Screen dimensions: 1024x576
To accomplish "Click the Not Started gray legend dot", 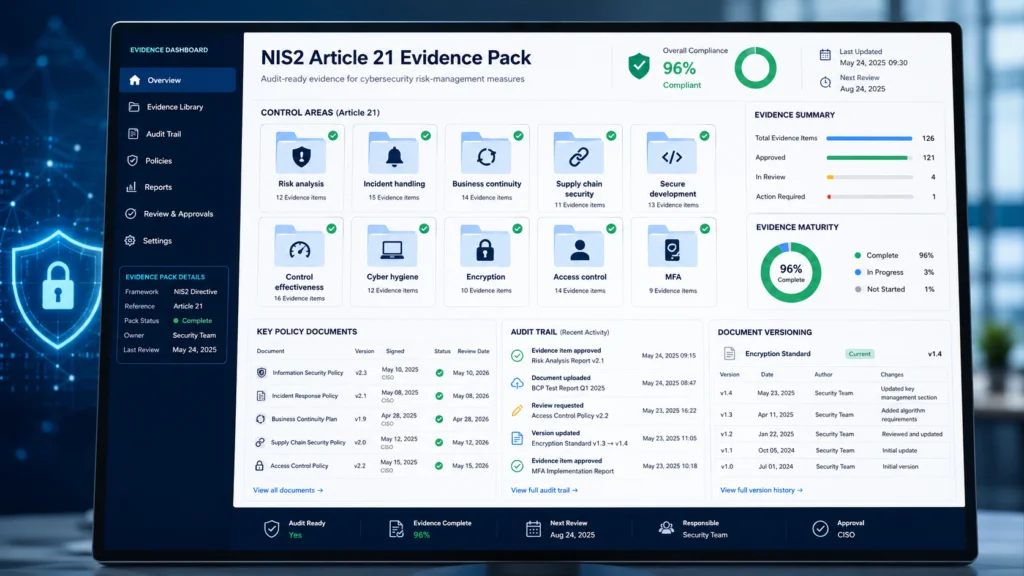I will (858, 289).
